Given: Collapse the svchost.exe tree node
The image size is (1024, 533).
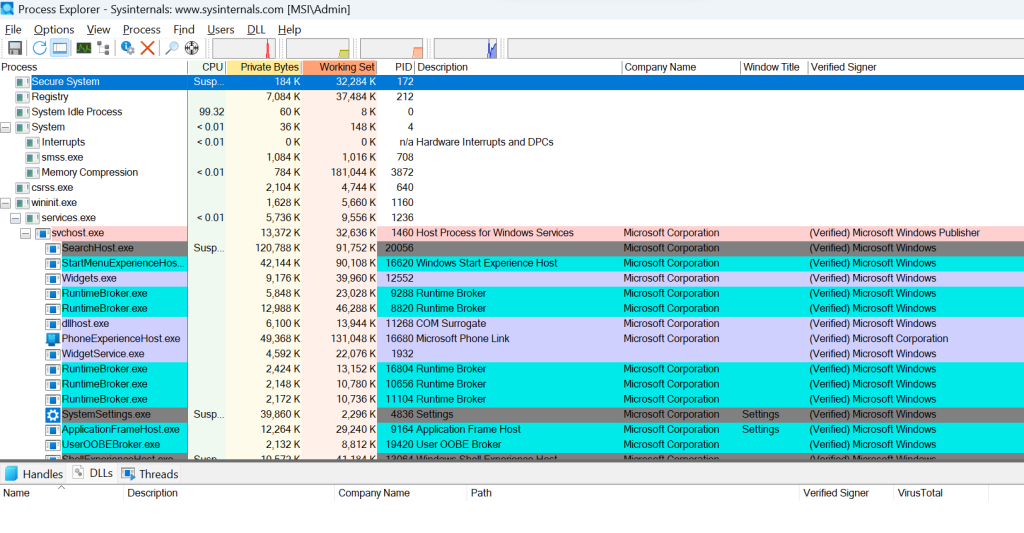Looking at the screenshot, I should tap(25, 233).
